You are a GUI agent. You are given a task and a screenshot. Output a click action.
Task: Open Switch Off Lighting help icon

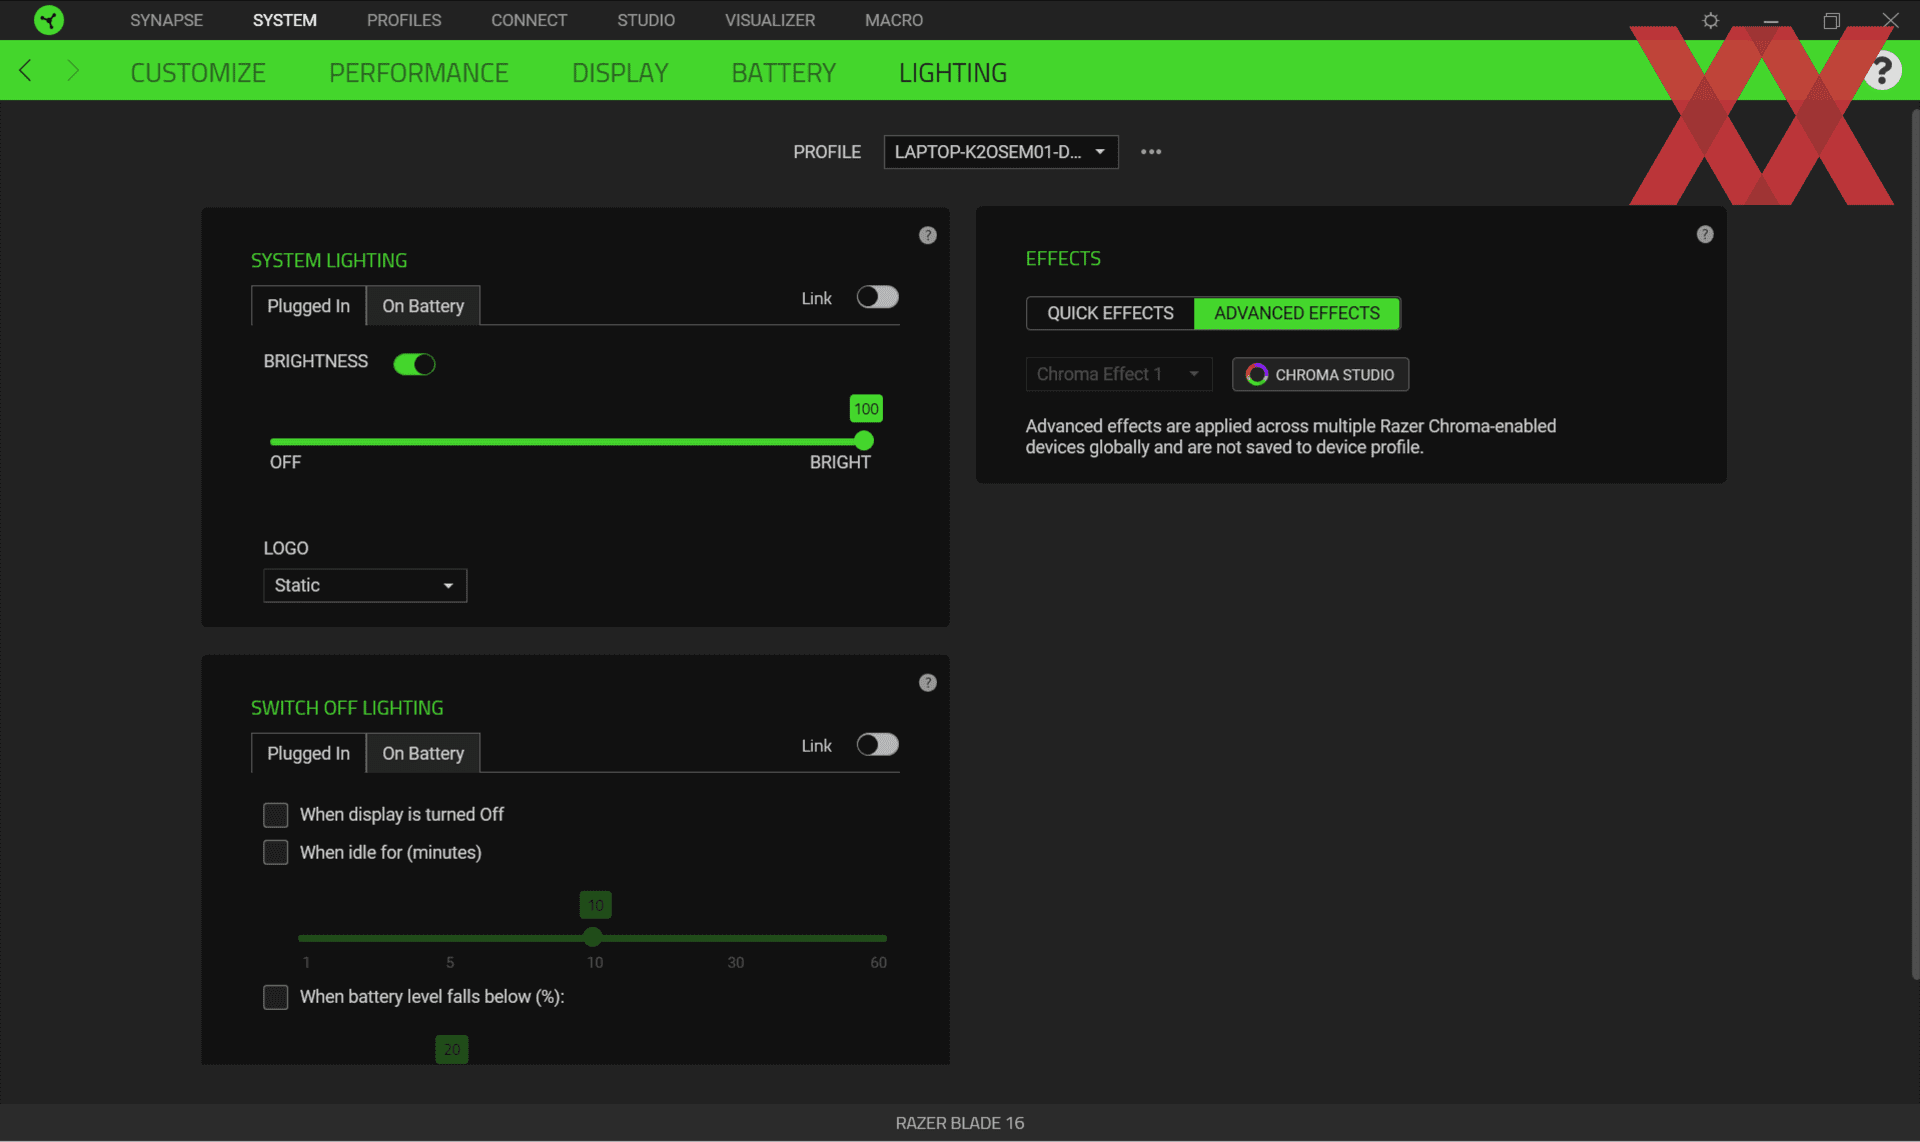tap(928, 682)
